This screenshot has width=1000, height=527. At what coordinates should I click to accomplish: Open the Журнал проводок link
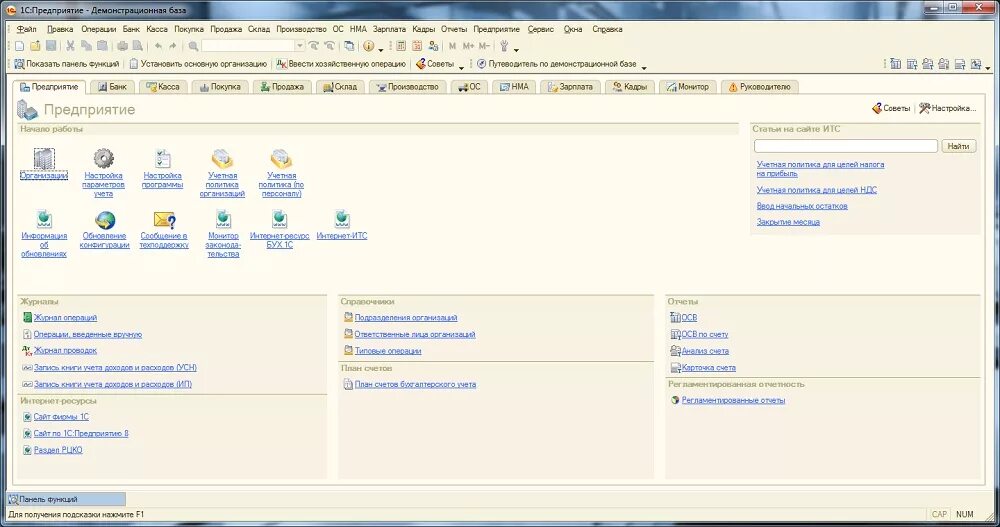click(x=65, y=351)
